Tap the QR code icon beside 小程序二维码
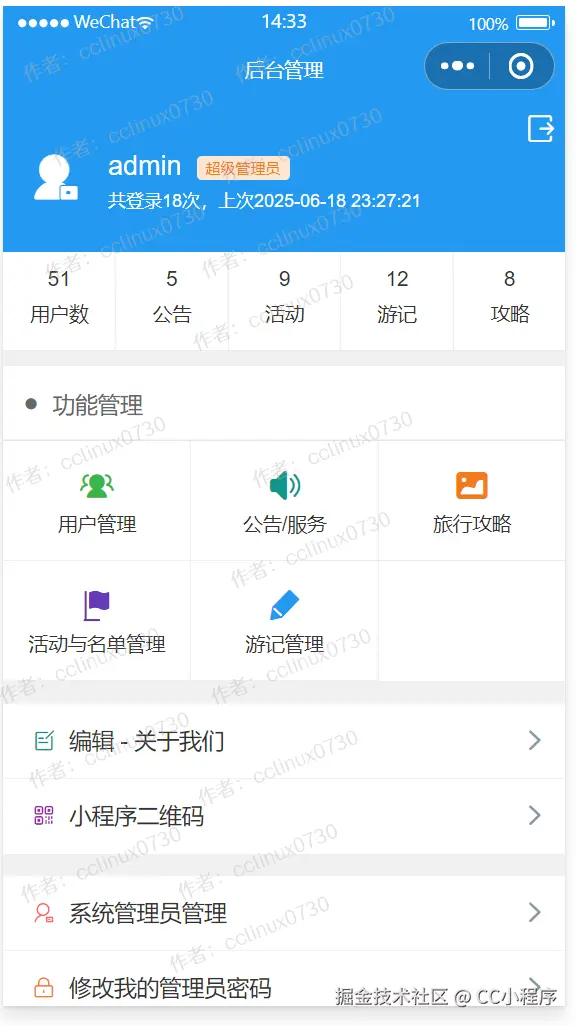The width and height of the screenshot is (576, 1026). pyautogui.click(x=44, y=815)
